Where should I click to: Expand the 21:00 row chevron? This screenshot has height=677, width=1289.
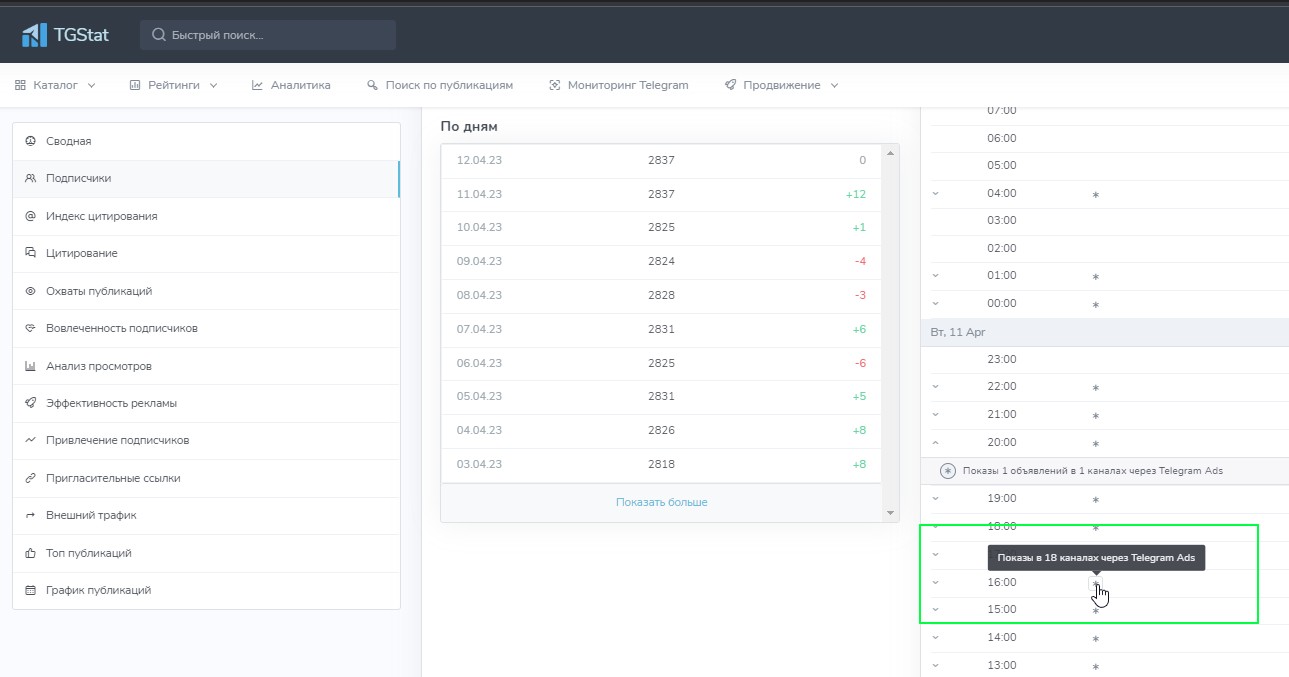[x=936, y=414]
